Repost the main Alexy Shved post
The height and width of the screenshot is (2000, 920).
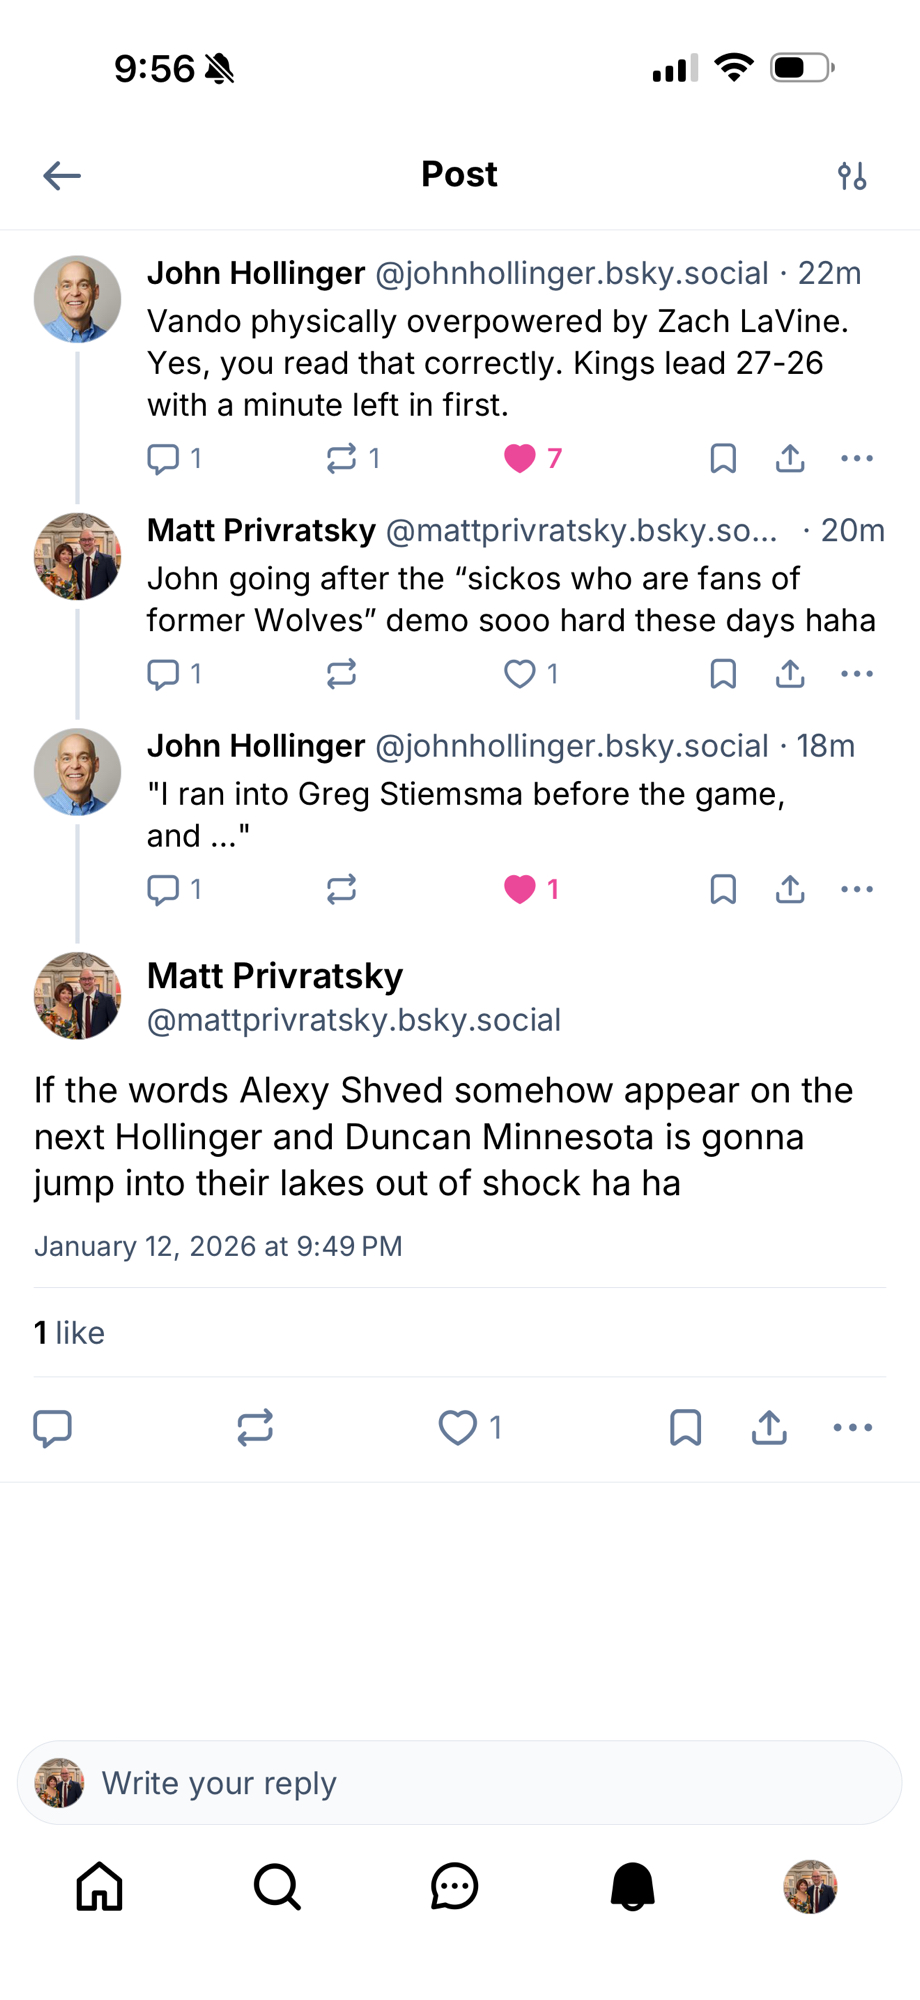255,1428
